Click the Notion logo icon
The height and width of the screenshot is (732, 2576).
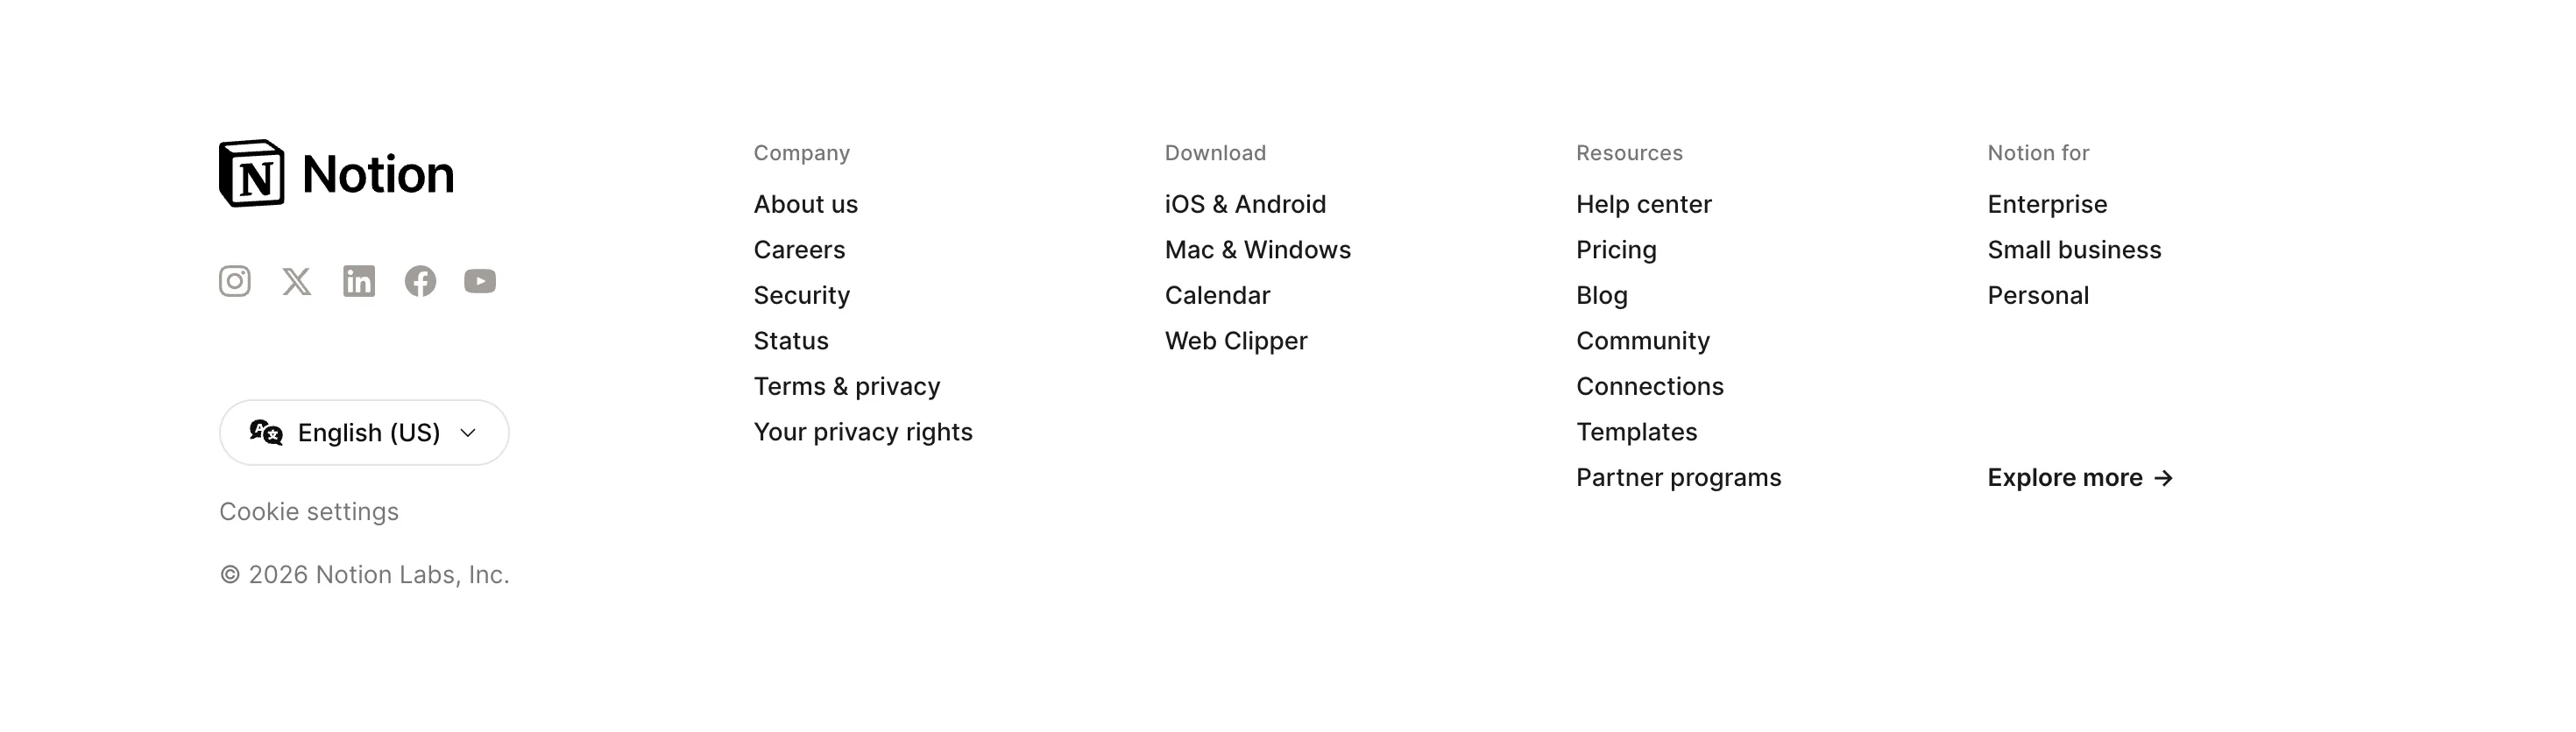[x=252, y=173]
